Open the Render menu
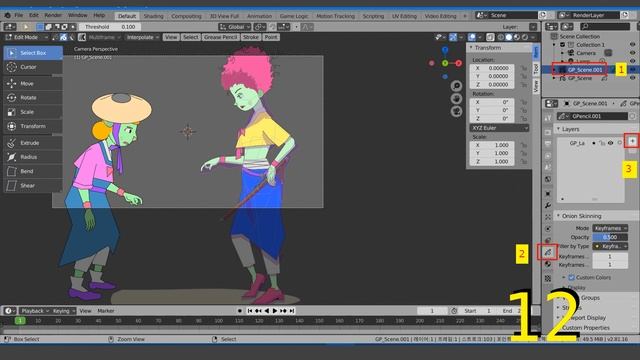The width and height of the screenshot is (640, 360). pos(53,15)
